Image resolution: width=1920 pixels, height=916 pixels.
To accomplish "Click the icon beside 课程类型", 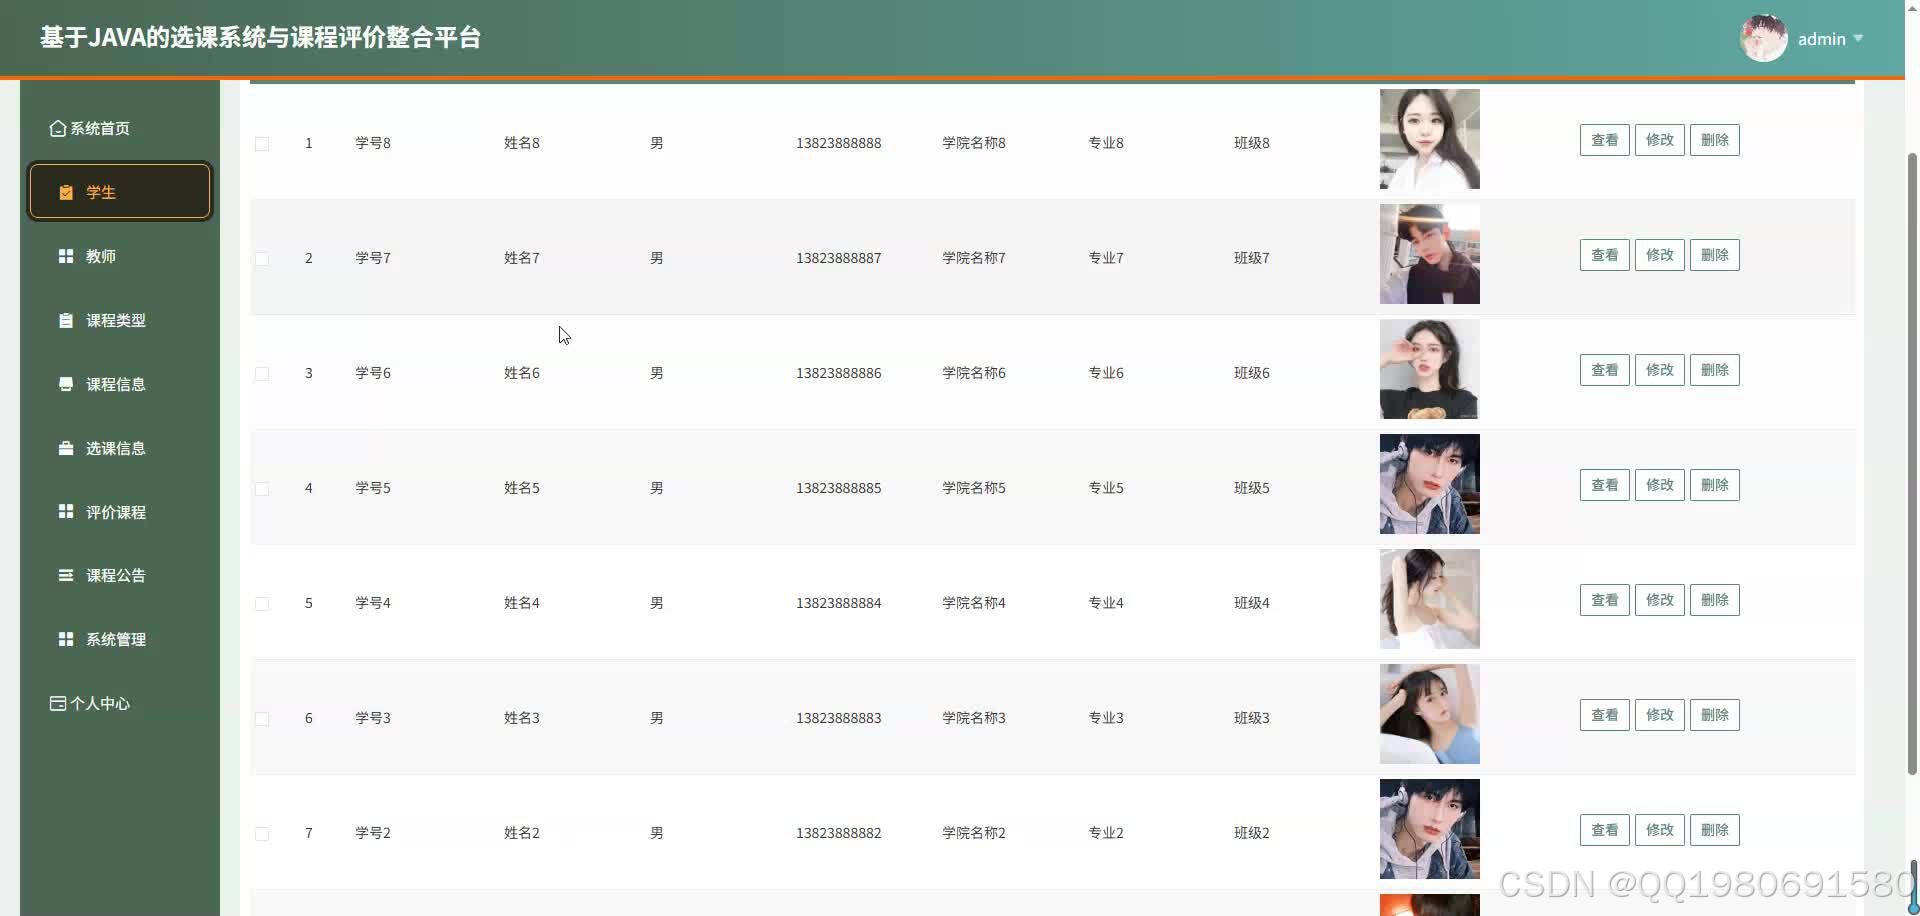I will click(66, 320).
